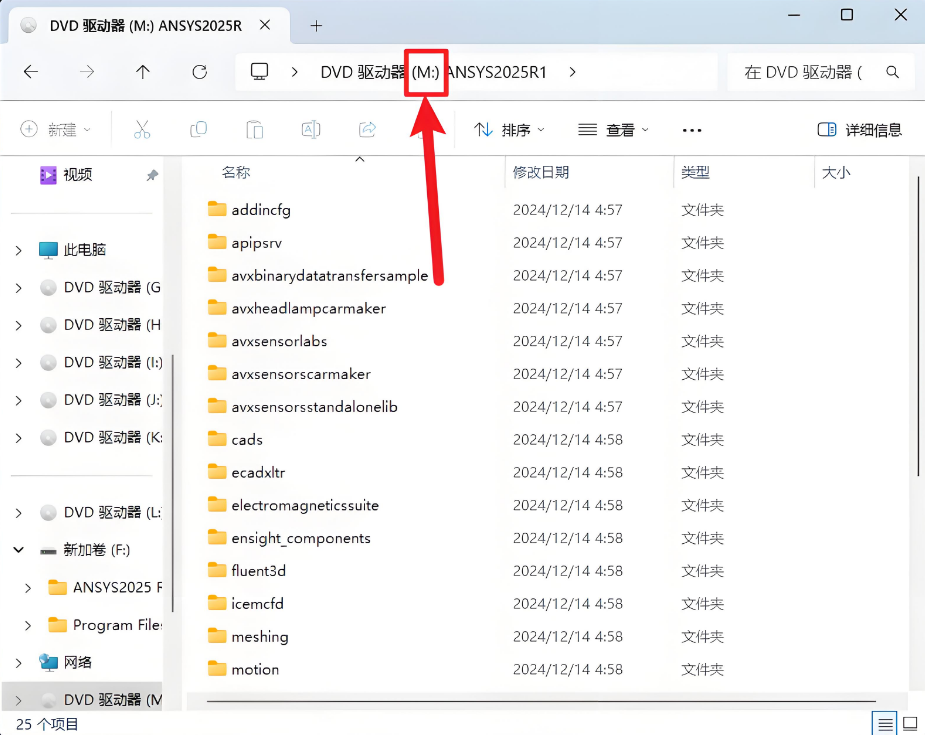Expand DVD 驱动器 (G:) tree node

coord(19,288)
